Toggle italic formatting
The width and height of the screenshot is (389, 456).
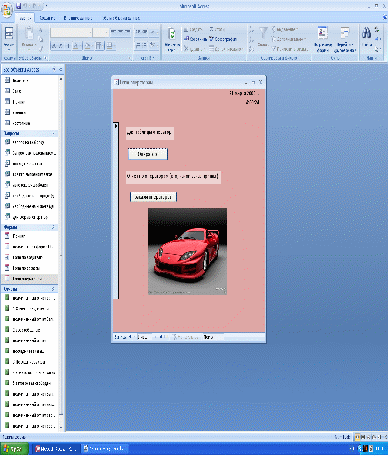60,46
